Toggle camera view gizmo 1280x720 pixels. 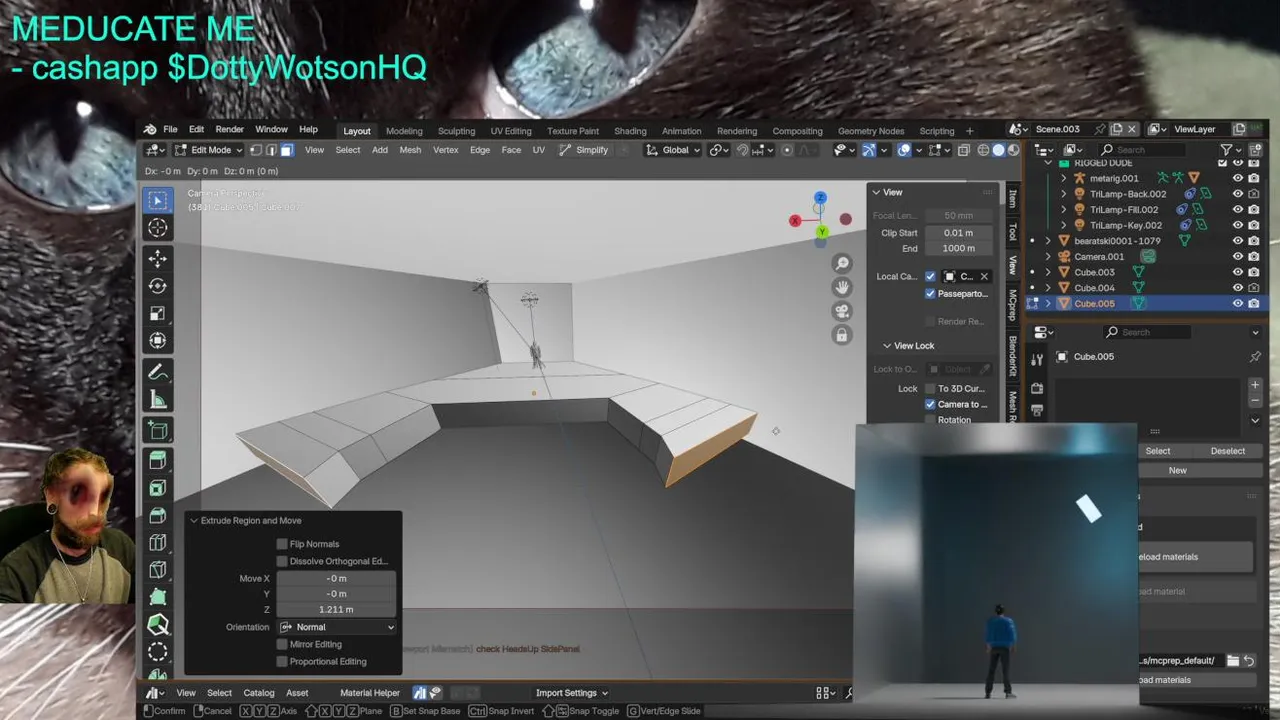pyautogui.click(x=842, y=311)
